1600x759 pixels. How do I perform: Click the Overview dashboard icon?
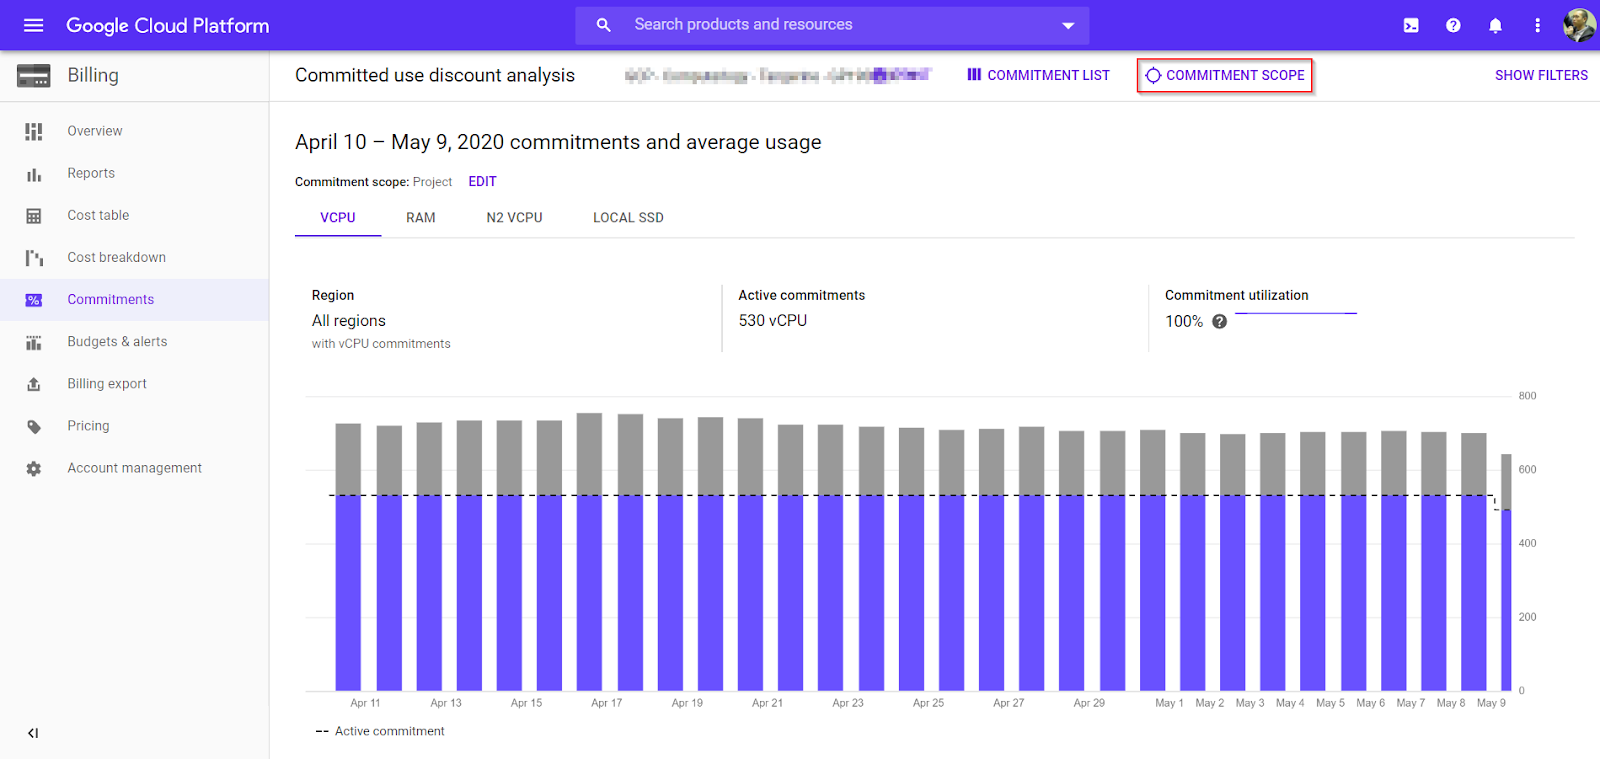[34, 131]
